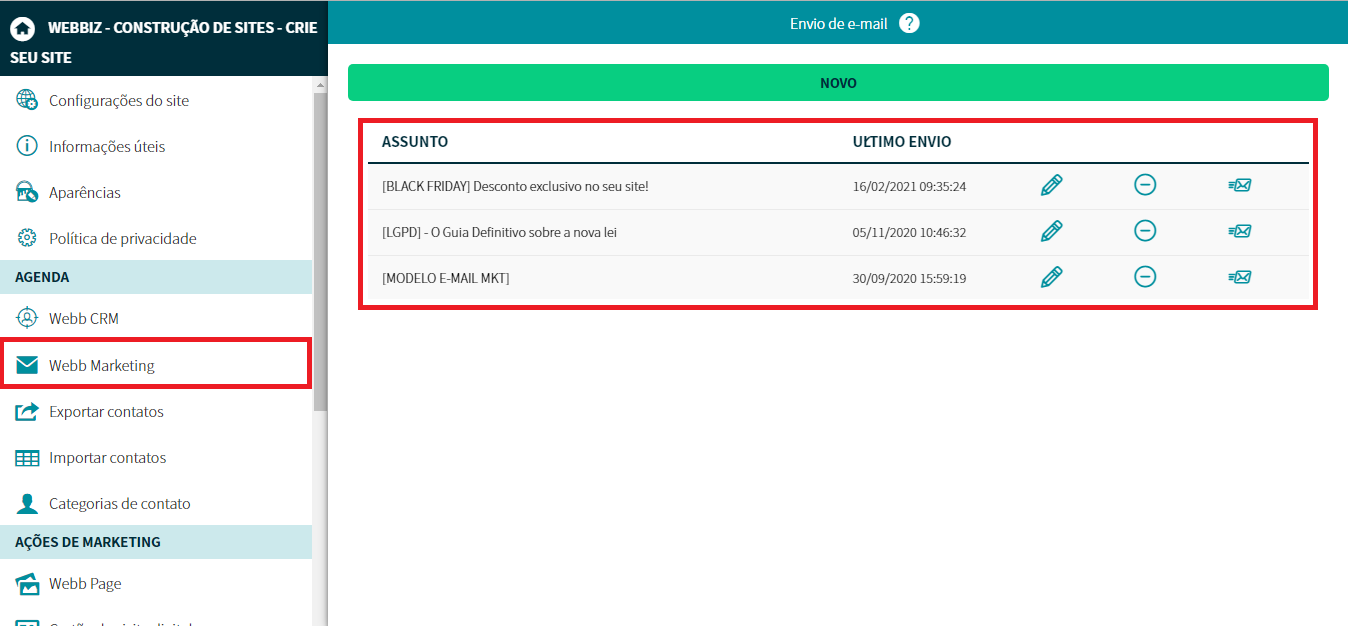Edit the LGPD email with pencil icon

point(1051,231)
